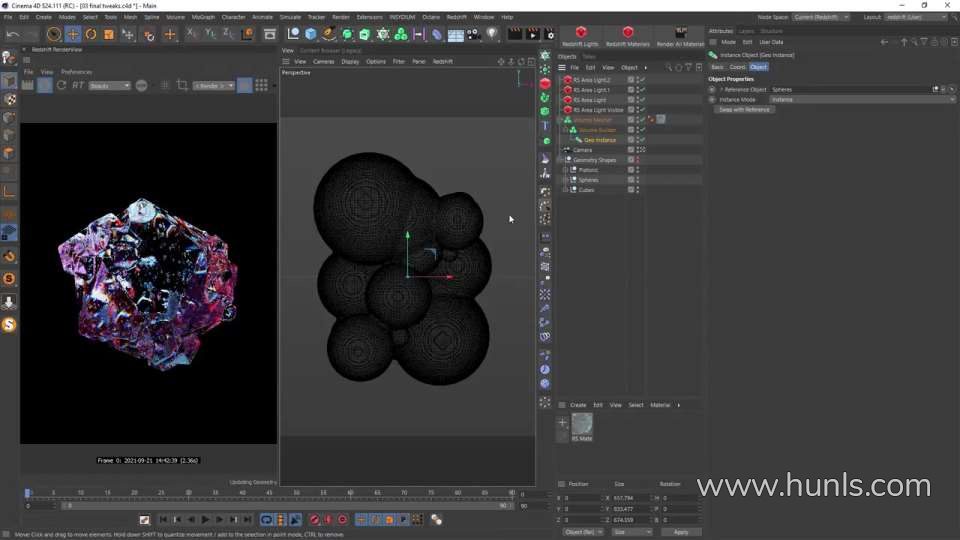This screenshot has height=540, width=960.
Task: Toggle layer checkbox of Camera object
Action: (x=631, y=150)
